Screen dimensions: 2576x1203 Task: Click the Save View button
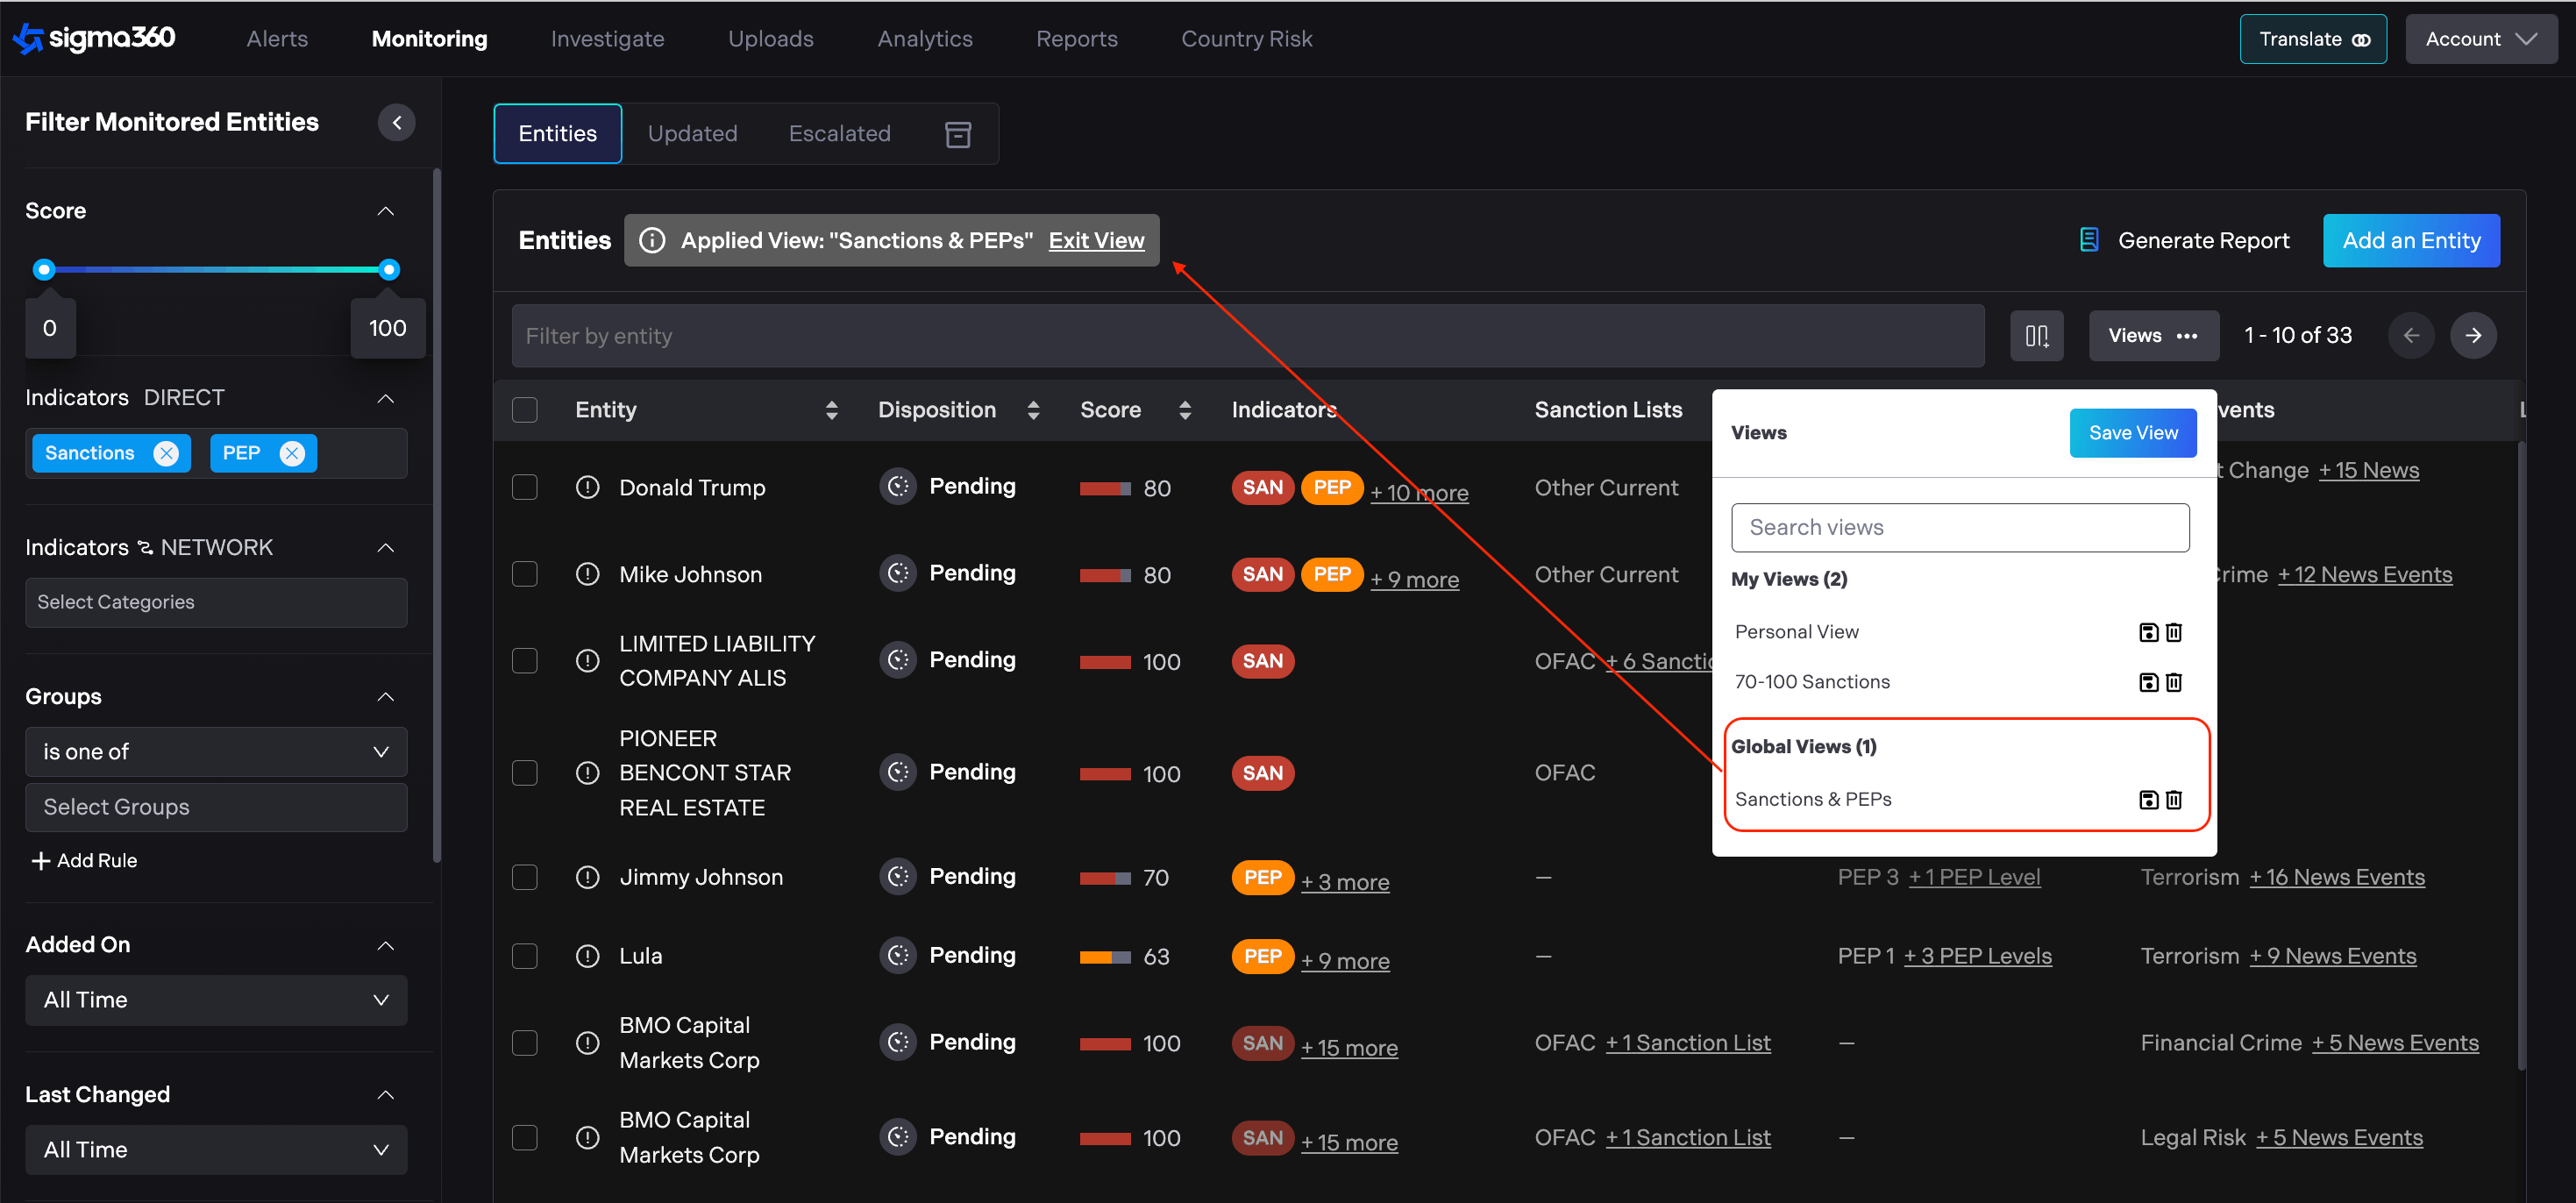point(2132,432)
